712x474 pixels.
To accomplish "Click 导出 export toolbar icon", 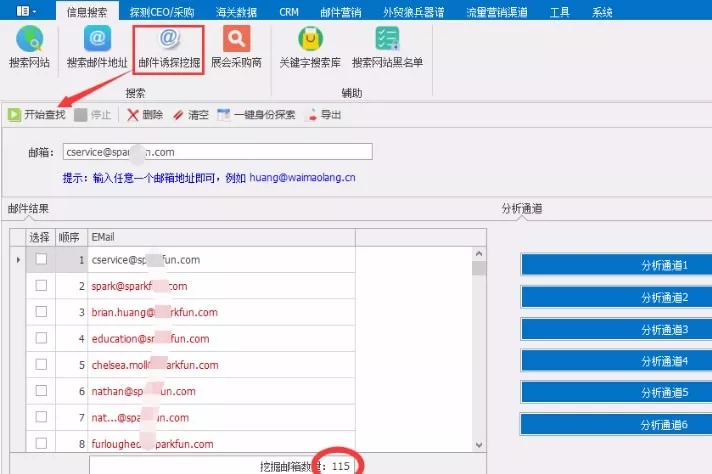I will (x=323, y=114).
